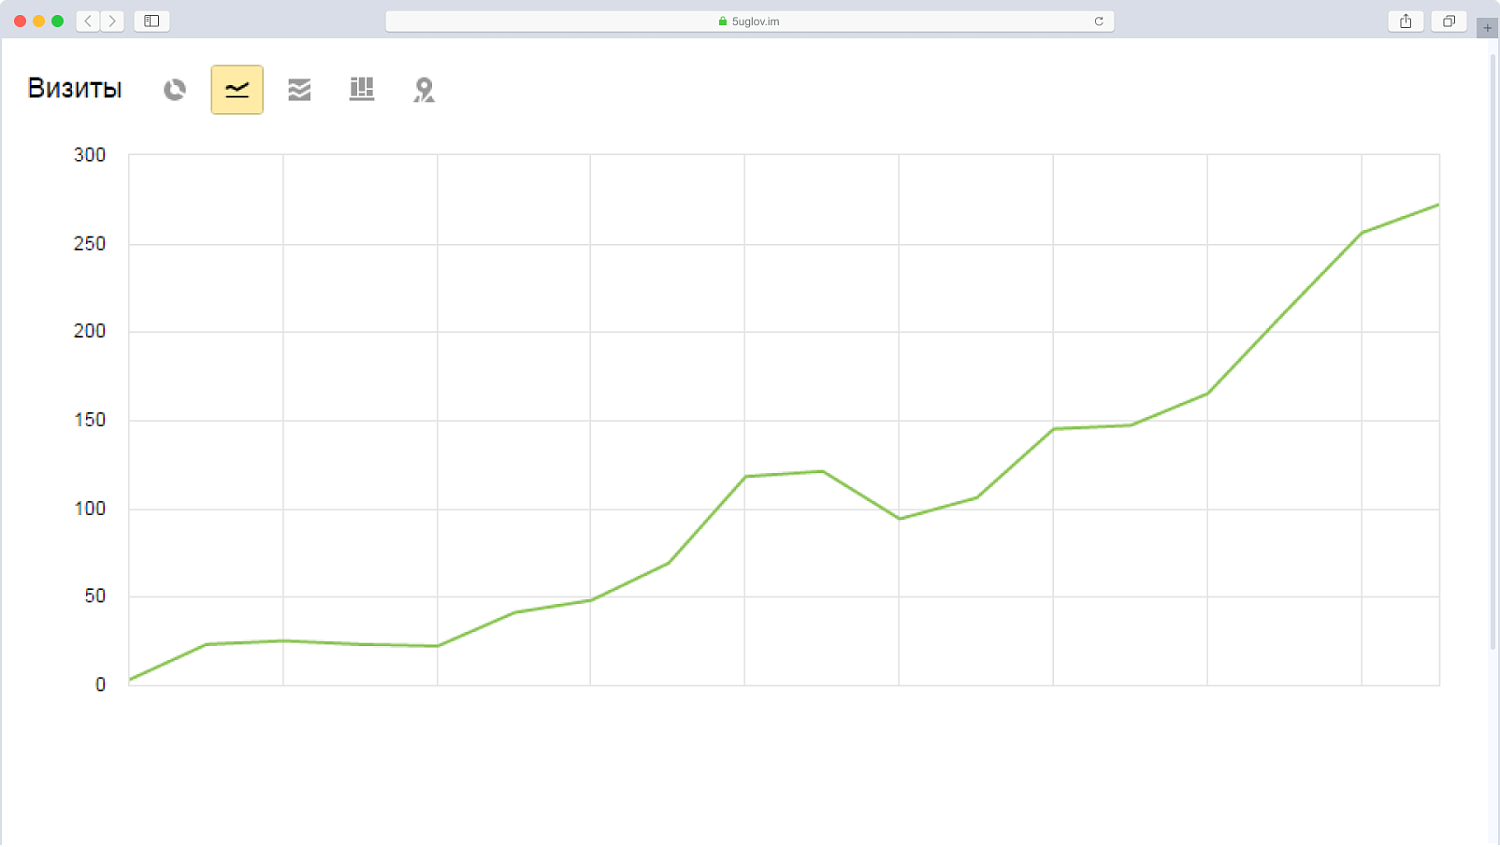Go forward to the next page
The height and width of the screenshot is (847, 1500).
112,21
